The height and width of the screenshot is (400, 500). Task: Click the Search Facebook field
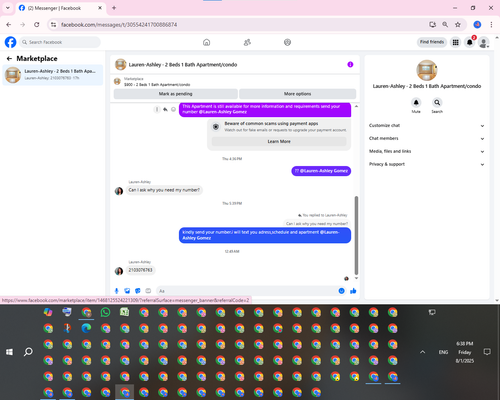coord(60,42)
